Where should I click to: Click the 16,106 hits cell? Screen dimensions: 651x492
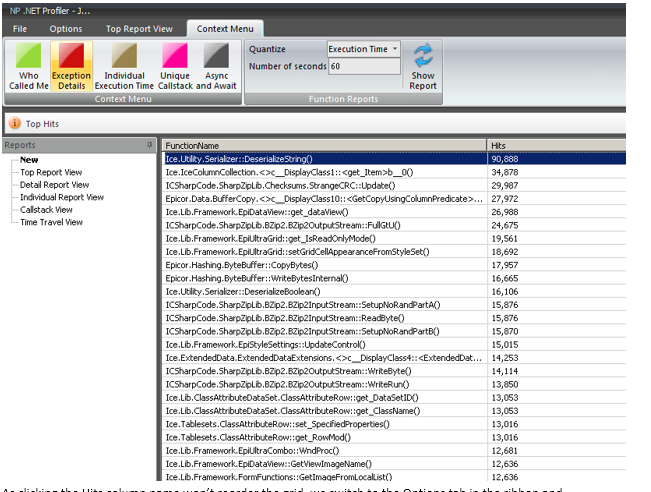click(x=557, y=292)
